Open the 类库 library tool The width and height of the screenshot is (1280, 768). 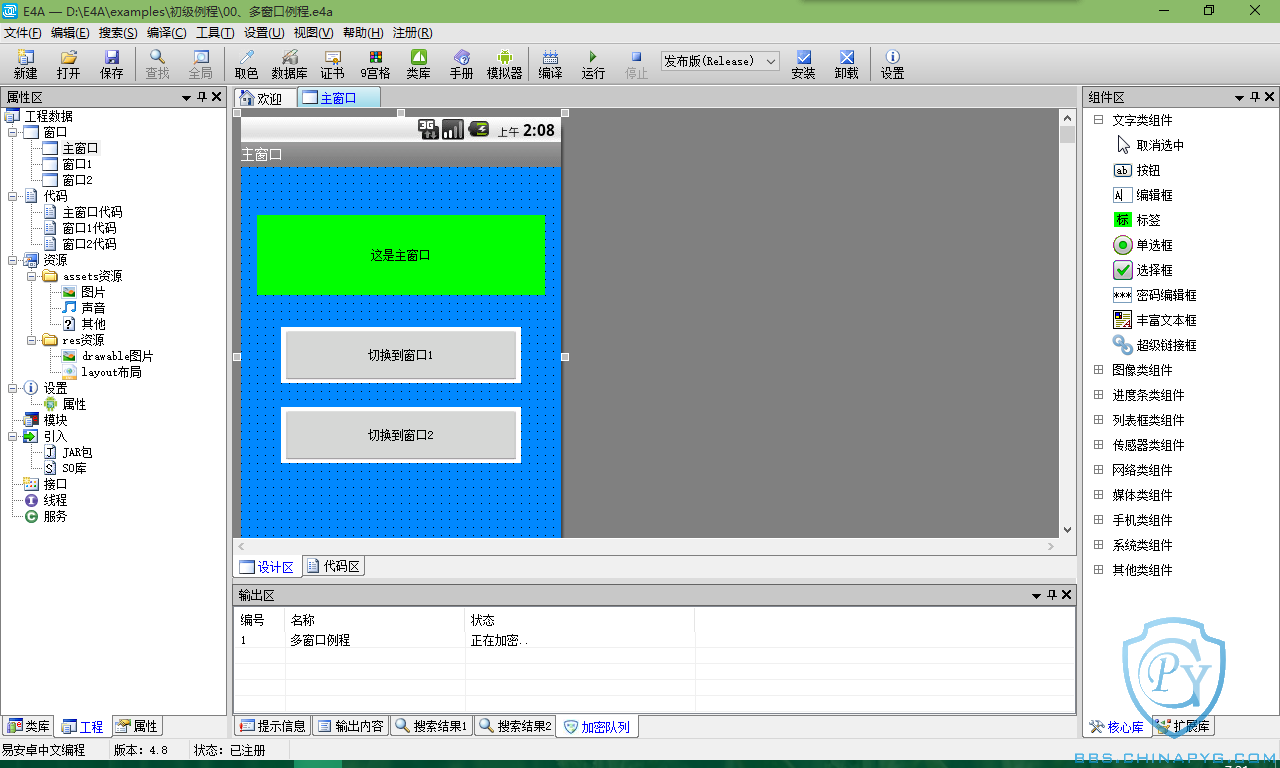click(x=419, y=65)
